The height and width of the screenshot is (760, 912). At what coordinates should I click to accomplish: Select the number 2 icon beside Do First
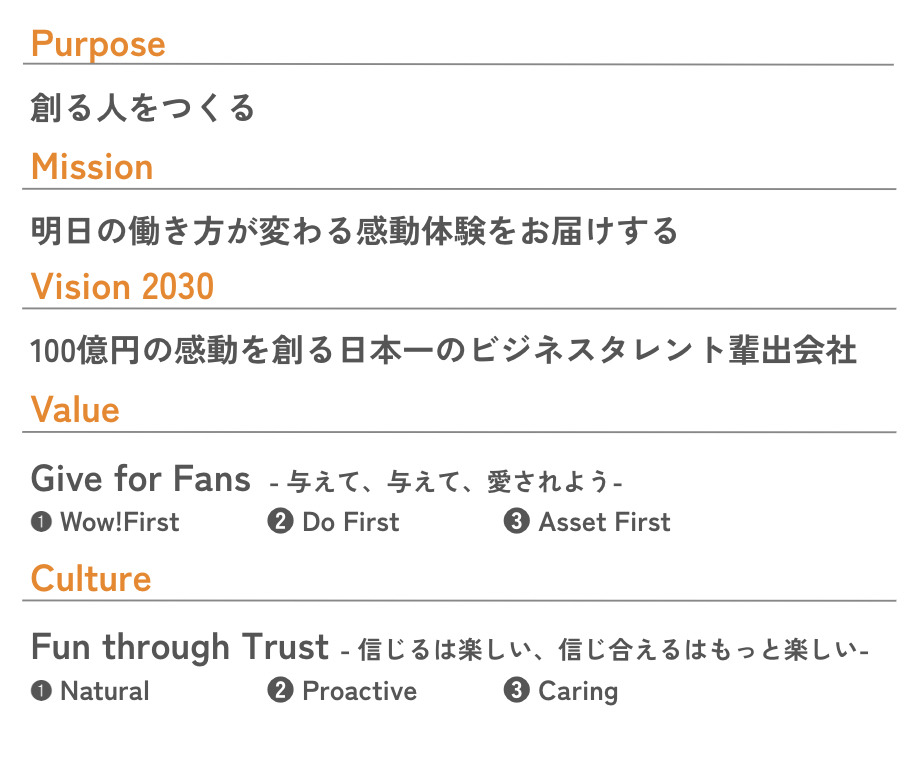[x=280, y=521]
